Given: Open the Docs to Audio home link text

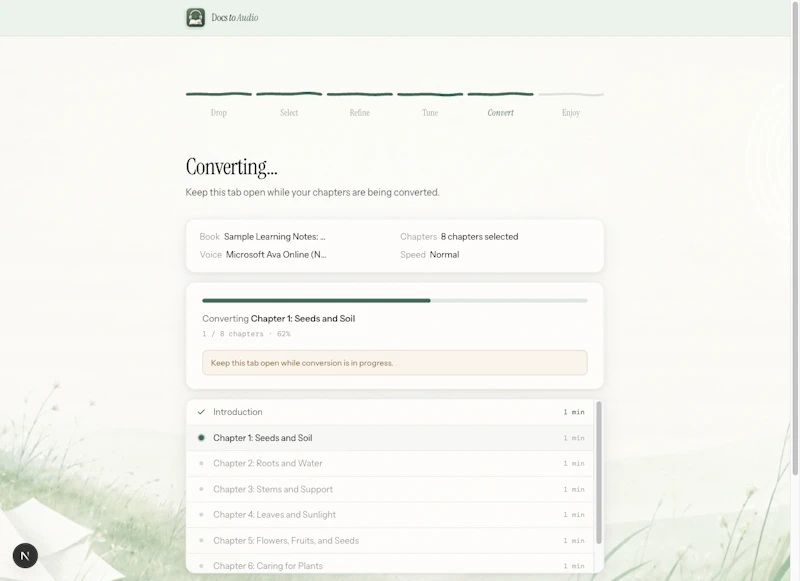Looking at the screenshot, I should tap(235, 17).
